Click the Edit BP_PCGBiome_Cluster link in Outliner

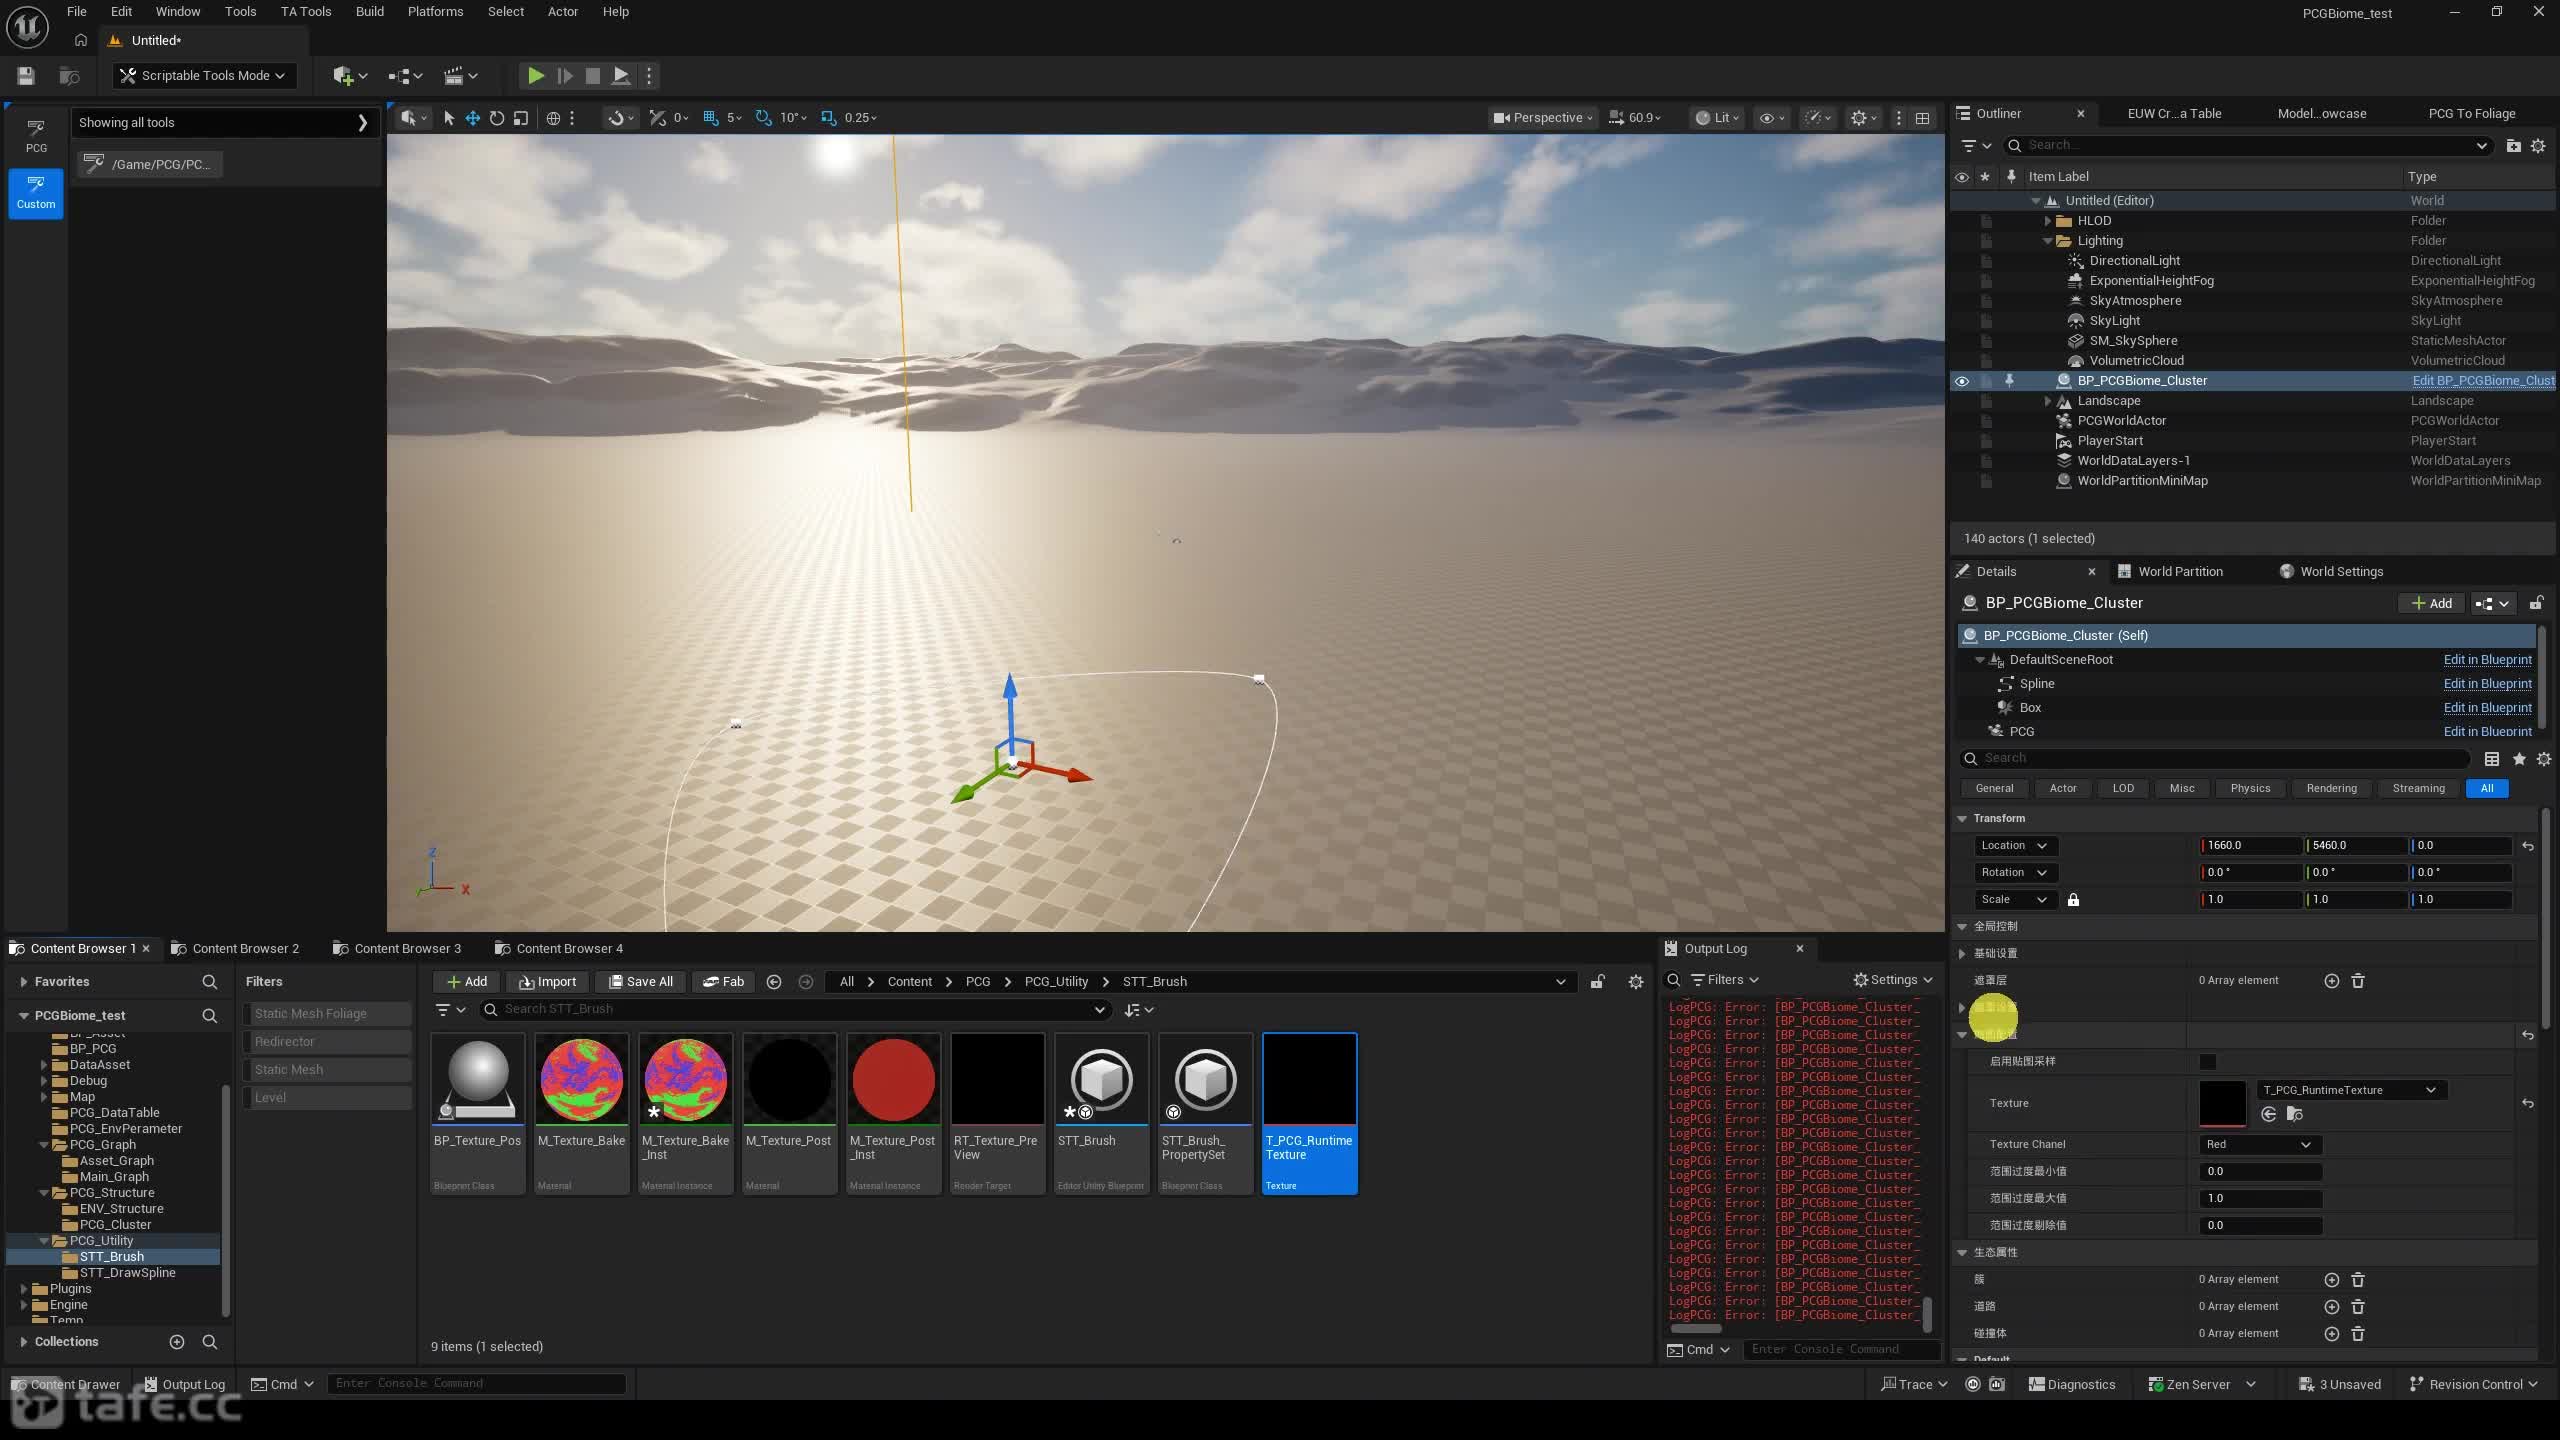(2484, 381)
